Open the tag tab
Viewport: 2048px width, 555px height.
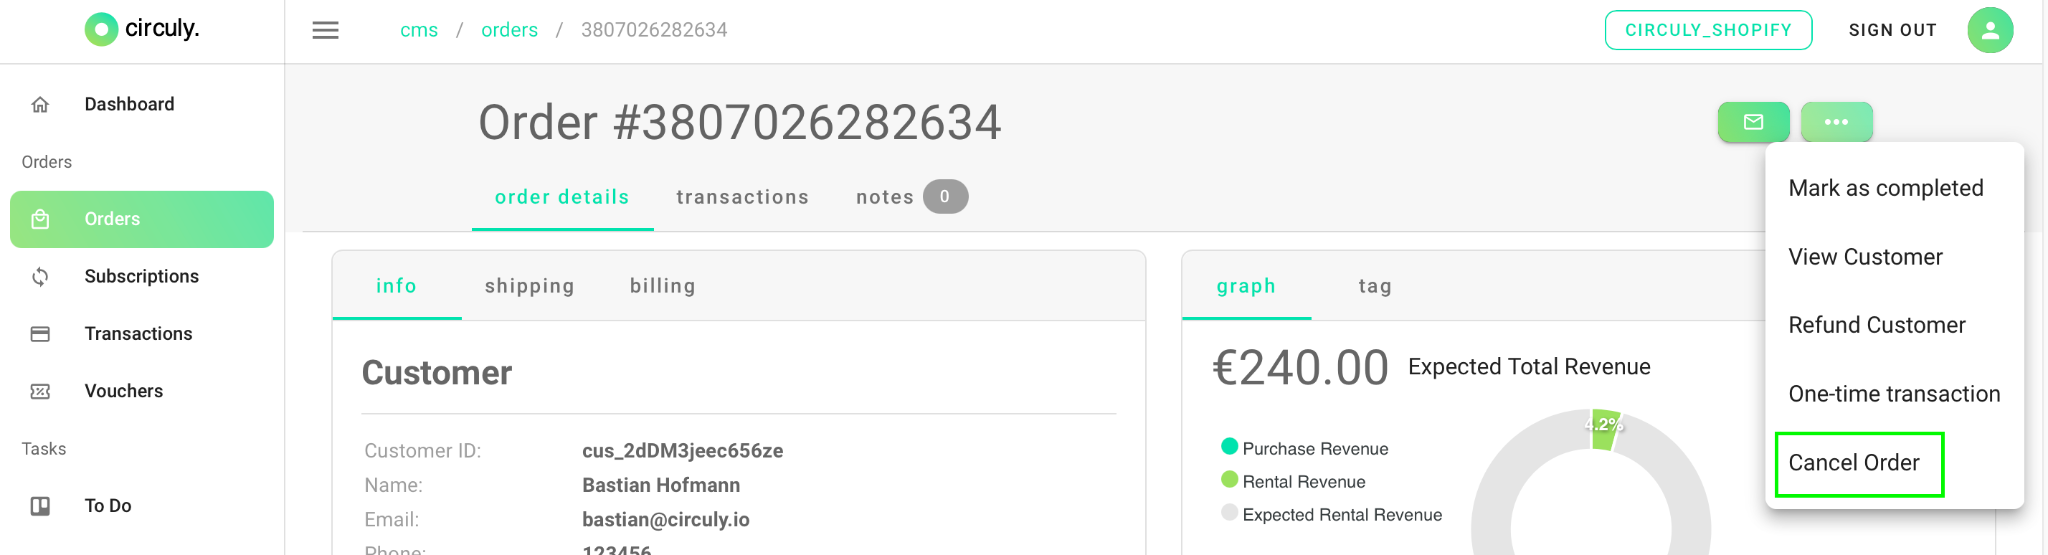pyautogui.click(x=1375, y=286)
